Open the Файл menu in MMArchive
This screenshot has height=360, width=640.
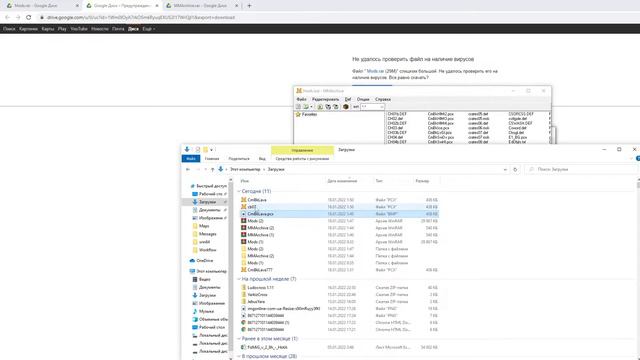coord(301,99)
